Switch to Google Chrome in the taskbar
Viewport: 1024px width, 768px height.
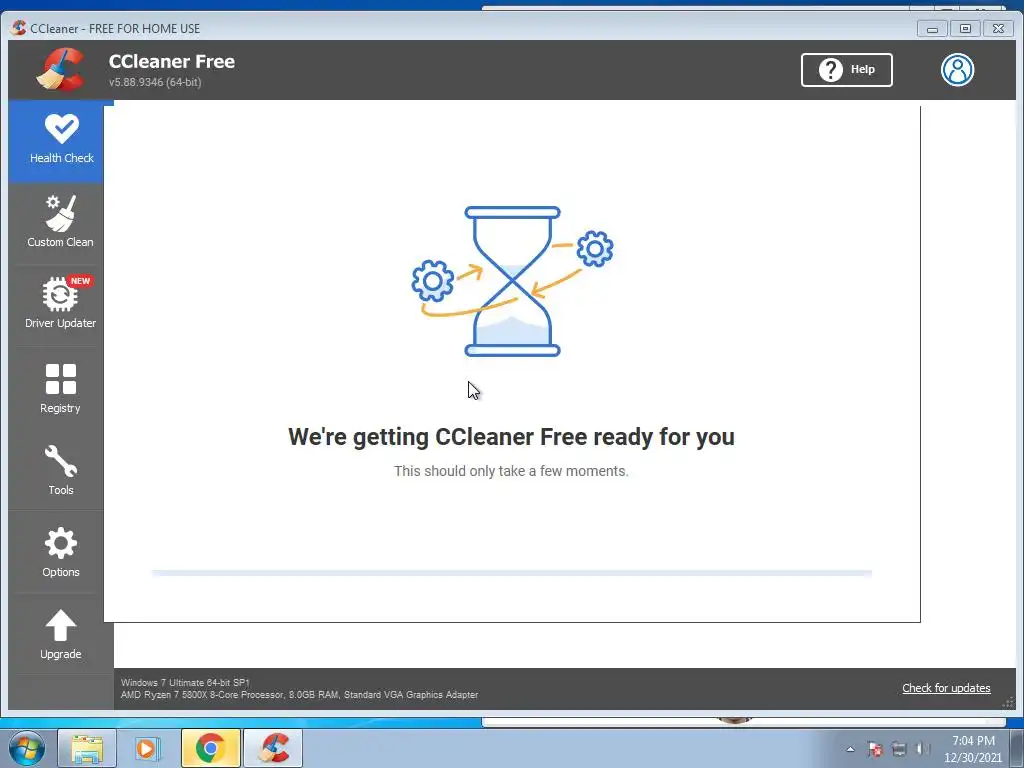click(x=210, y=748)
